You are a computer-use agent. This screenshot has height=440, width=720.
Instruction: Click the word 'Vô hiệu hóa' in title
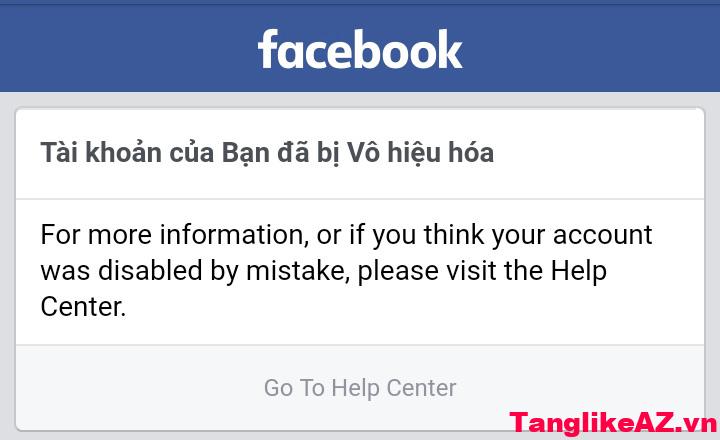tap(420, 152)
